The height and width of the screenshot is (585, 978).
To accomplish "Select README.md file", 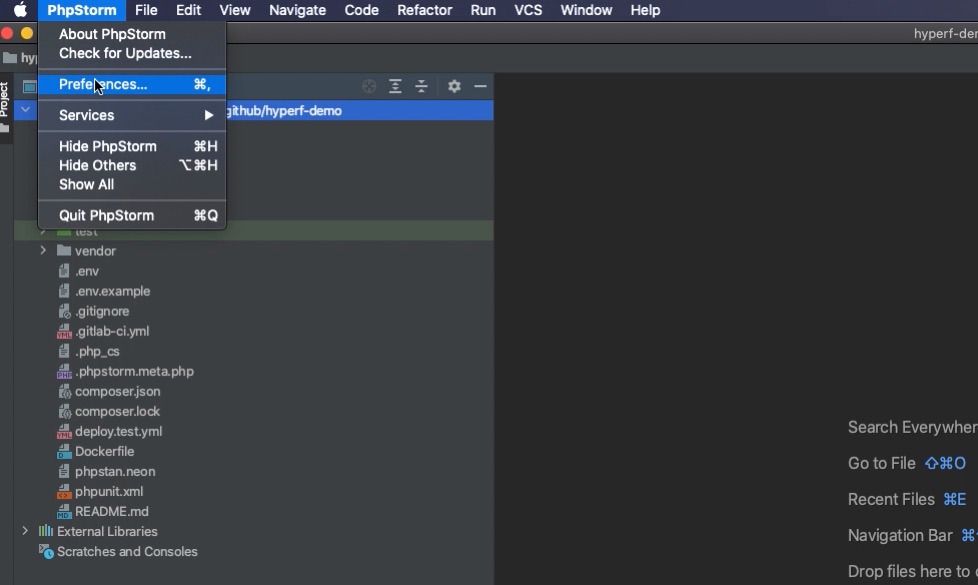I will [112, 511].
